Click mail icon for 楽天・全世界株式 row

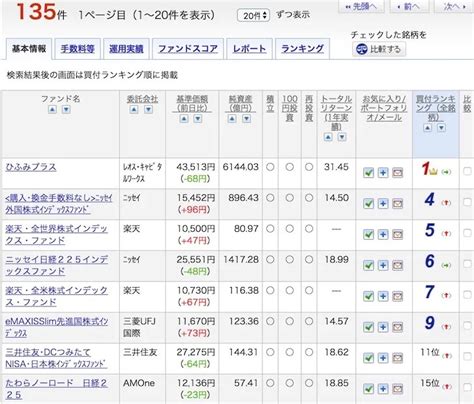click(397, 234)
